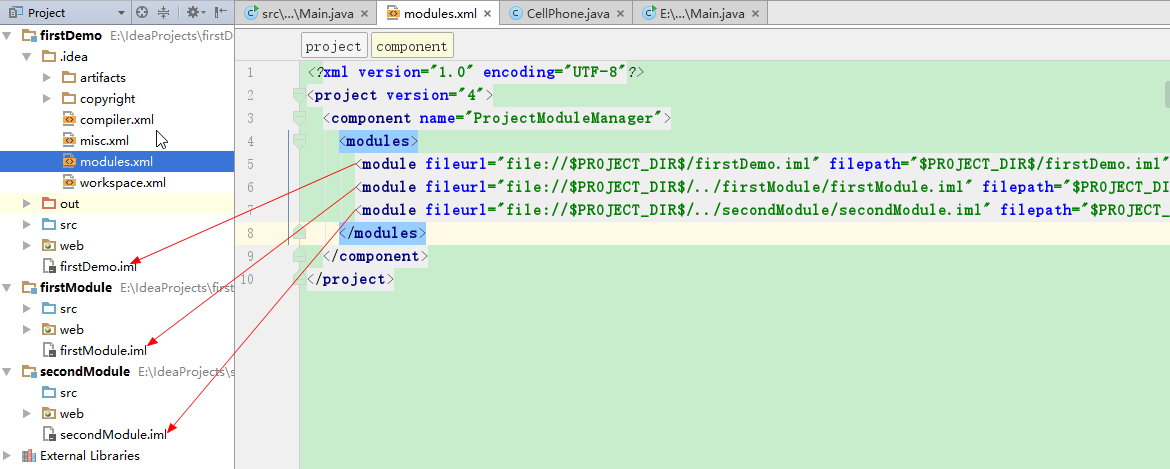Collapse the firstDemo module node

(8, 35)
